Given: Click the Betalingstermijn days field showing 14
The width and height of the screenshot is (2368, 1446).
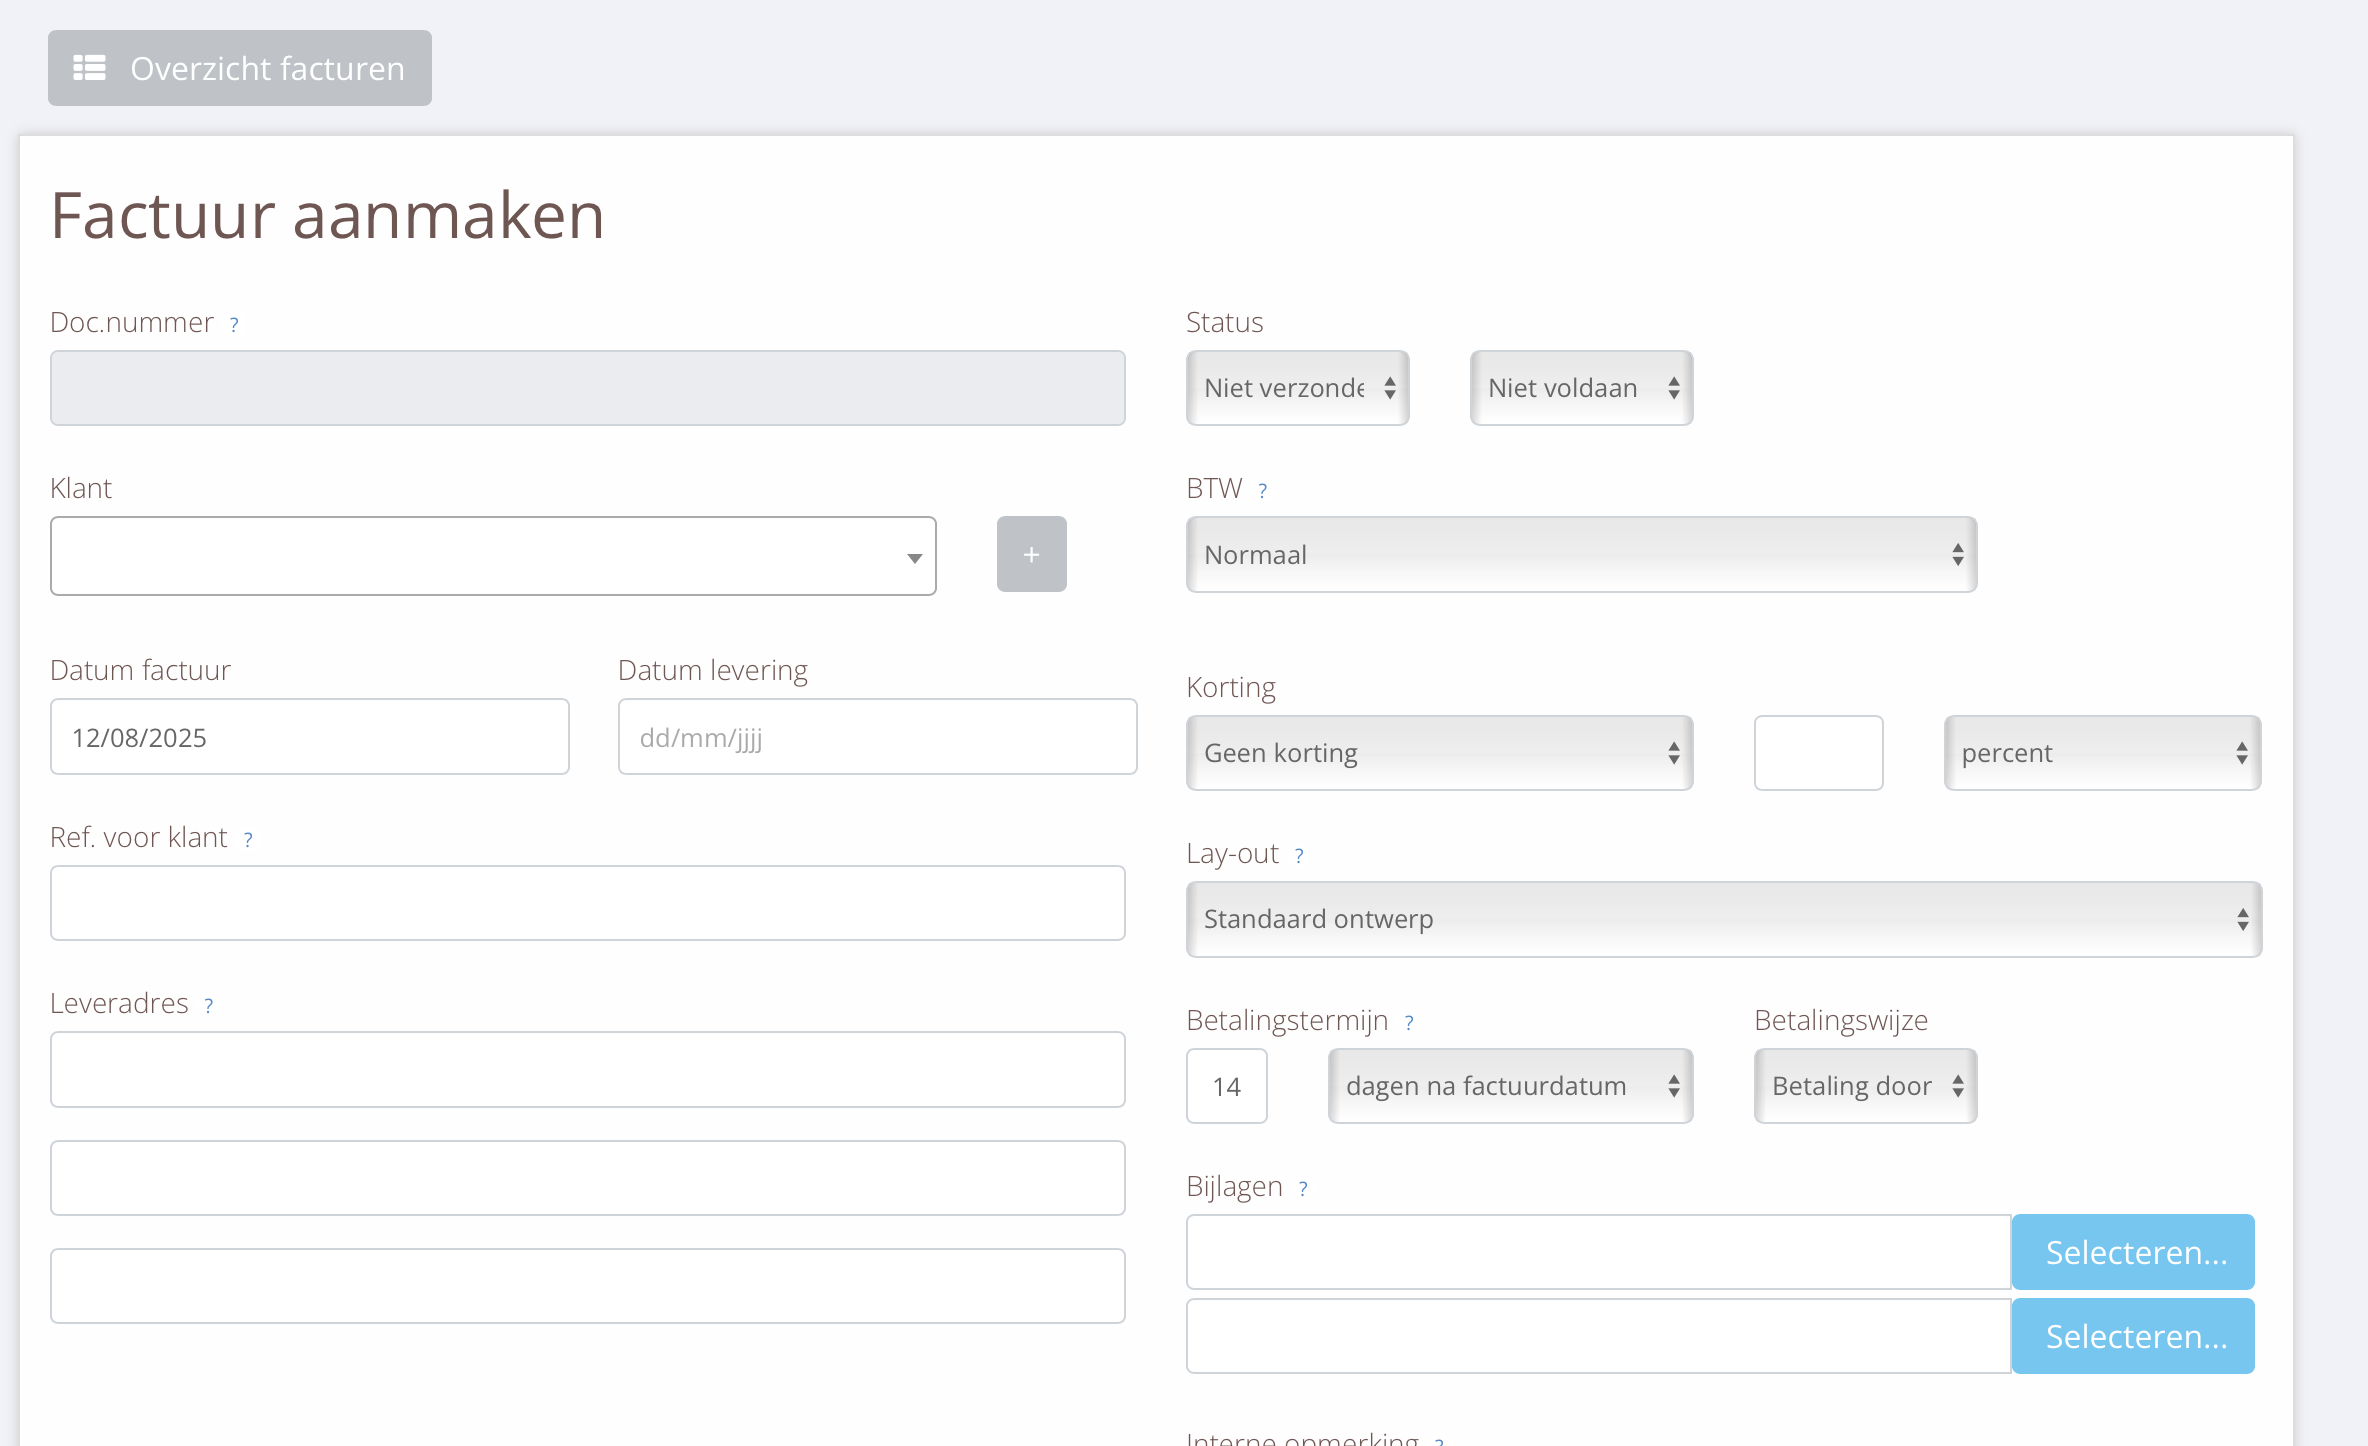Looking at the screenshot, I should [1226, 1086].
